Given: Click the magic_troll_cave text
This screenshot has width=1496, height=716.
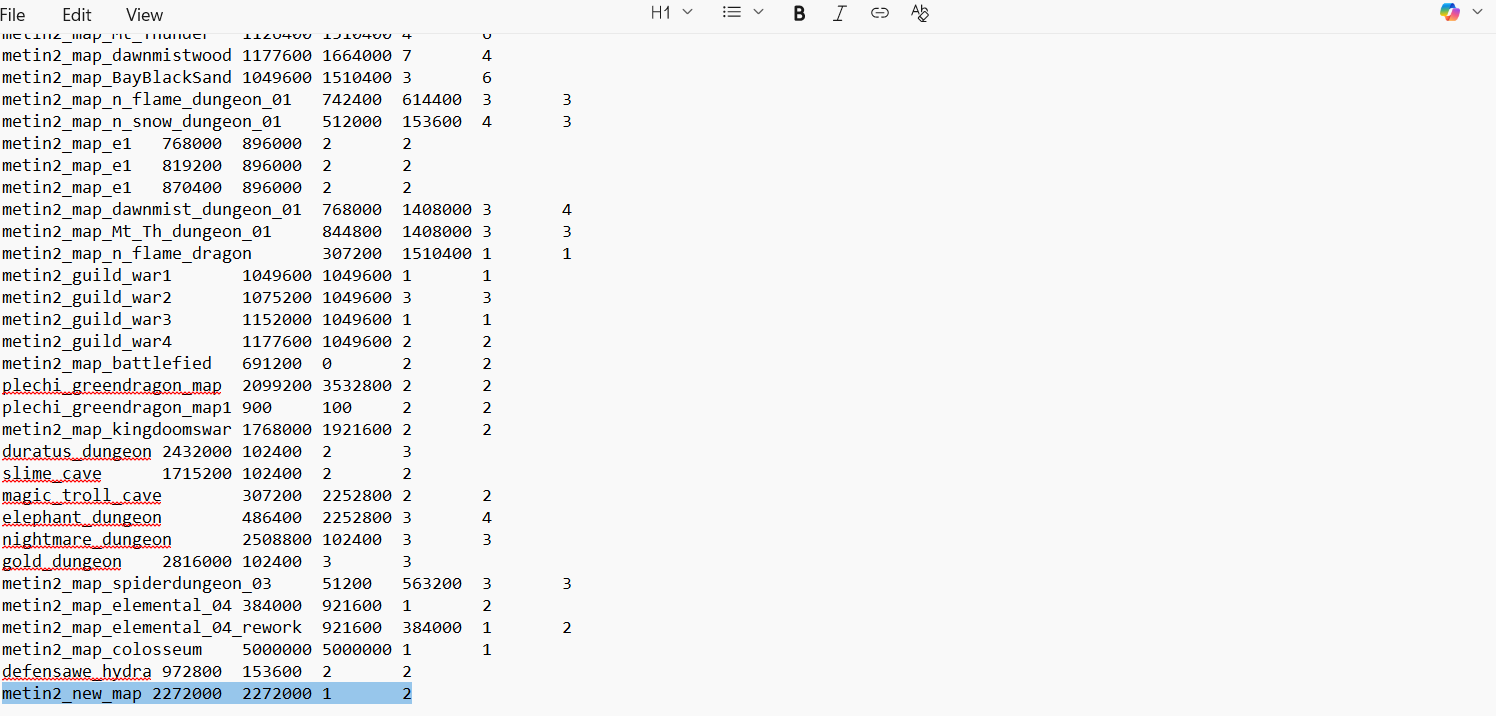Looking at the screenshot, I should tap(82, 495).
